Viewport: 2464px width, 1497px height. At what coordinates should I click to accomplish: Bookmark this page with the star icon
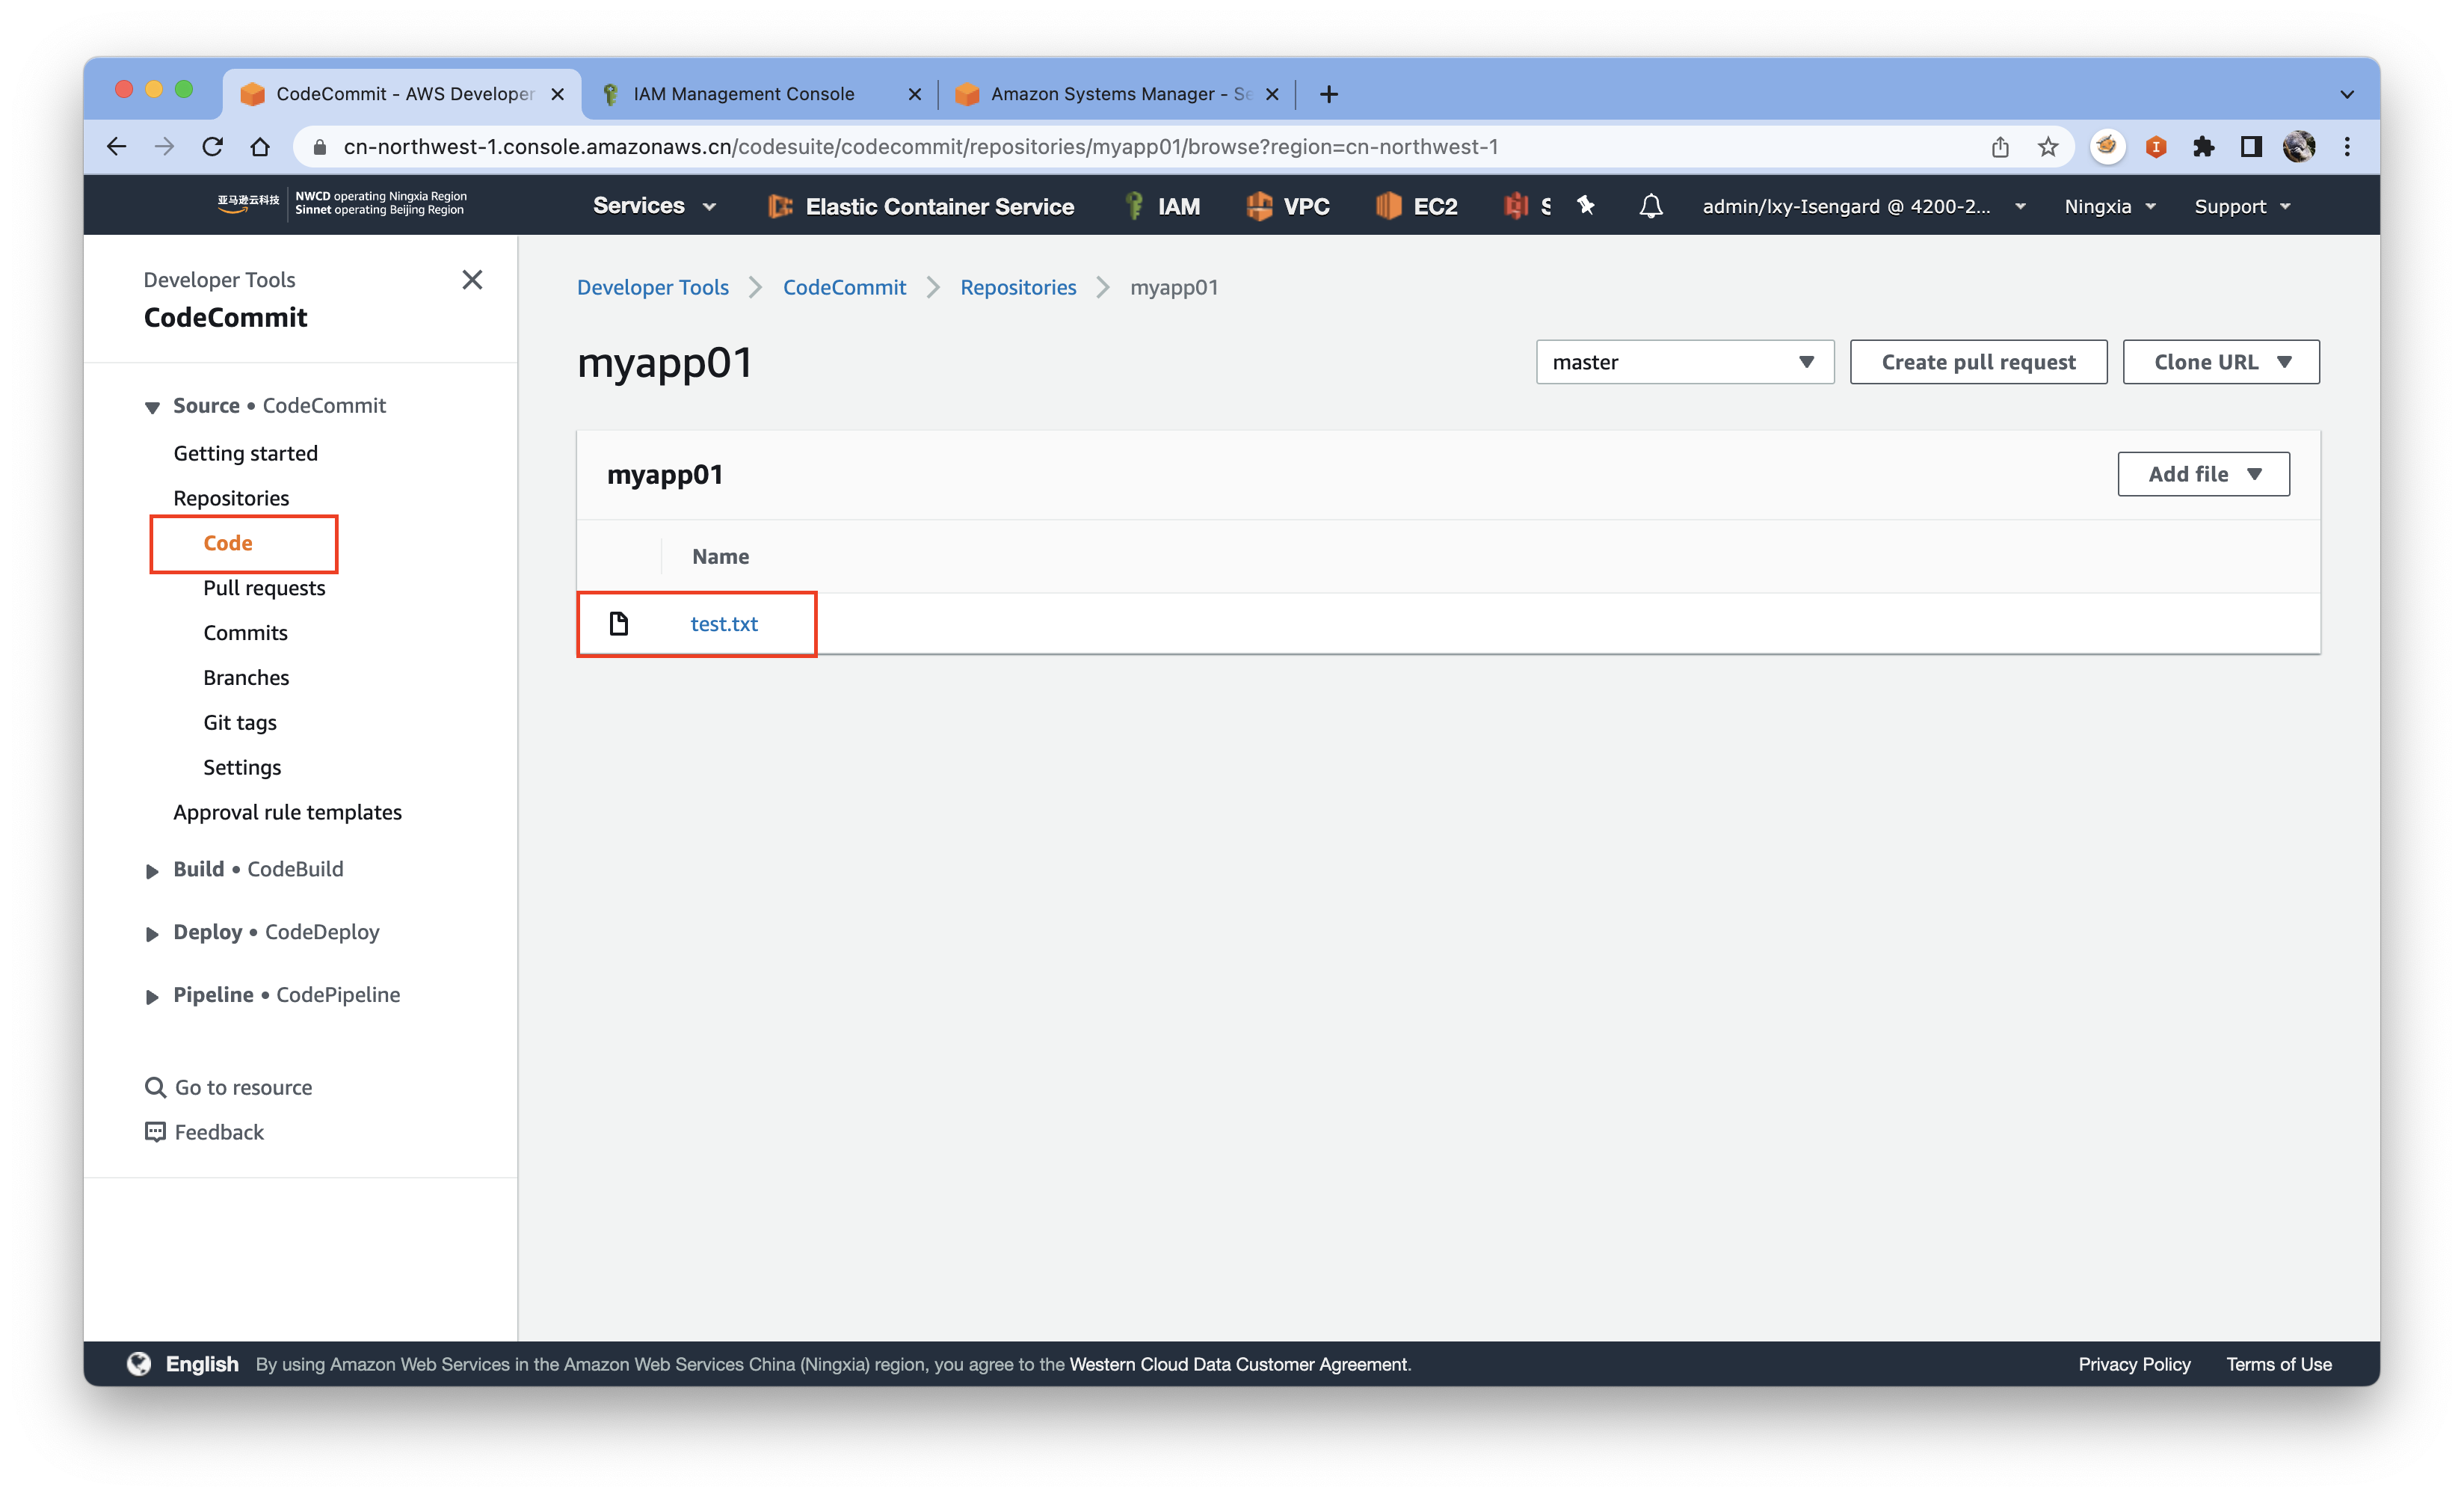tap(2048, 147)
